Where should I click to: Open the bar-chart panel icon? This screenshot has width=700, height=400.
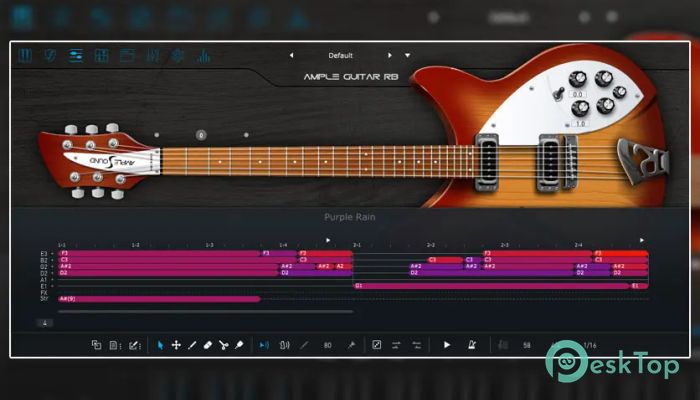pos(204,55)
